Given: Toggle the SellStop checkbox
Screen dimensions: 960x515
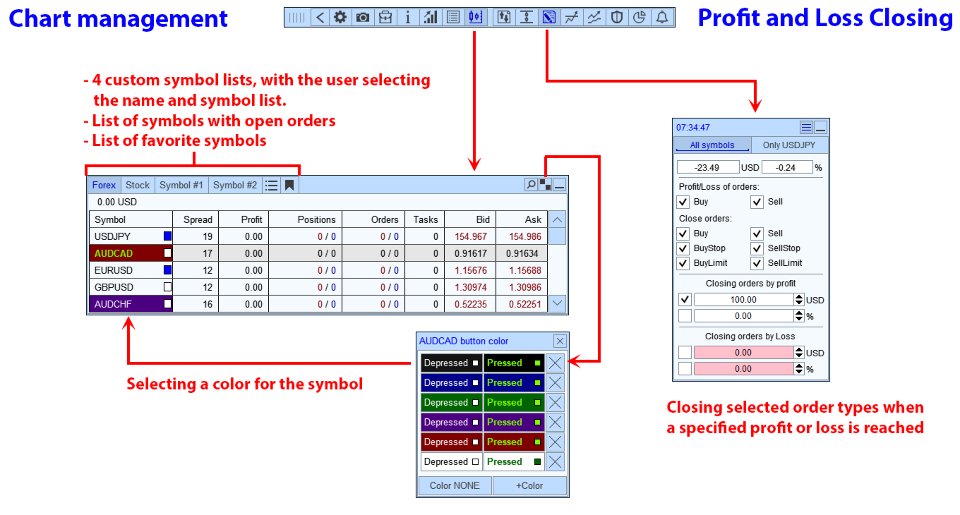Looking at the screenshot, I should (757, 249).
